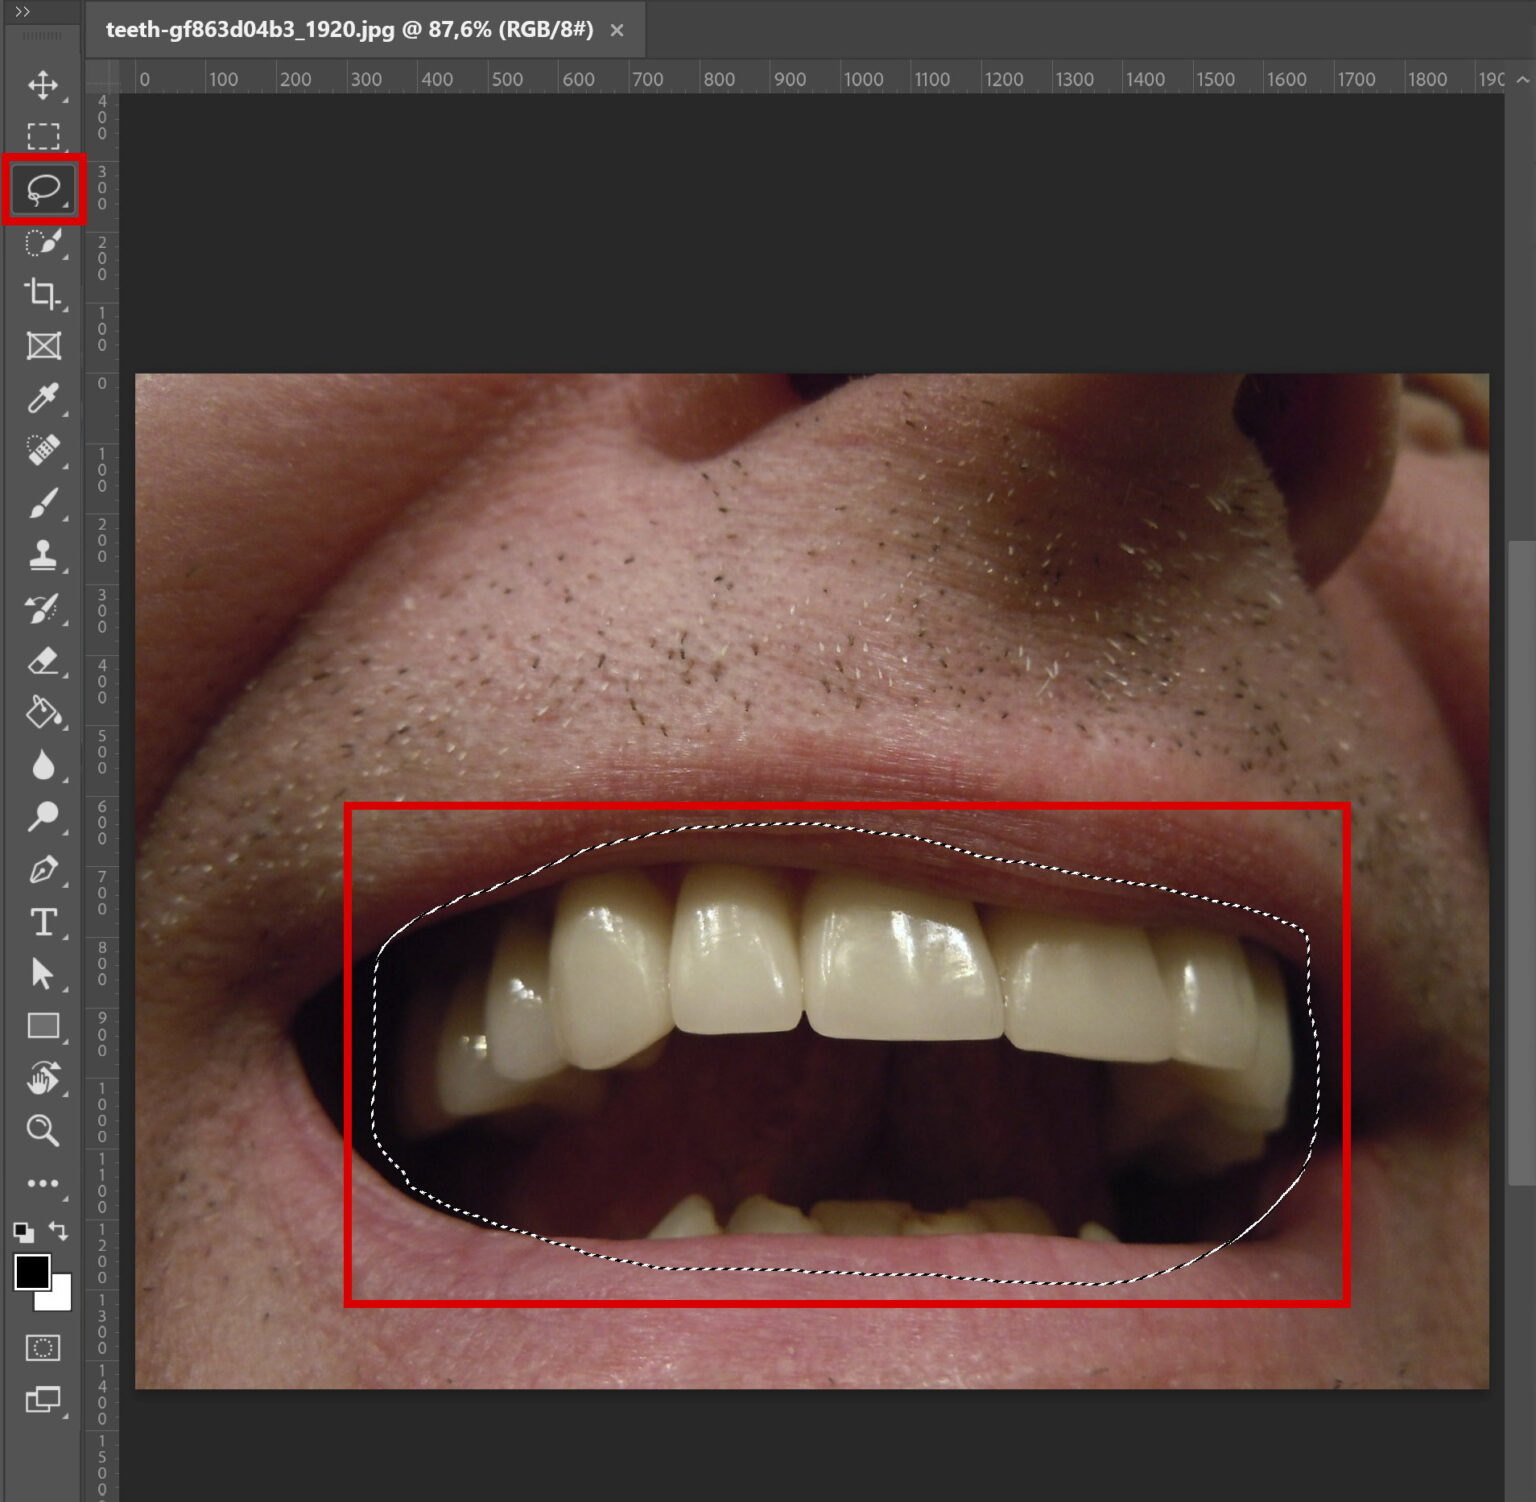Select the Frame tool
Image resolution: width=1536 pixels, height=1502 pixels.
[42, 346]
